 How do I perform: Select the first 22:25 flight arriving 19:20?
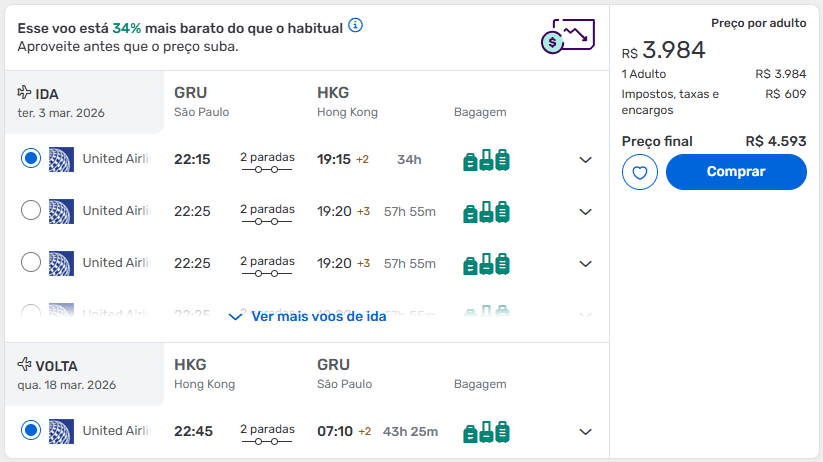click(x=31, y=210)
